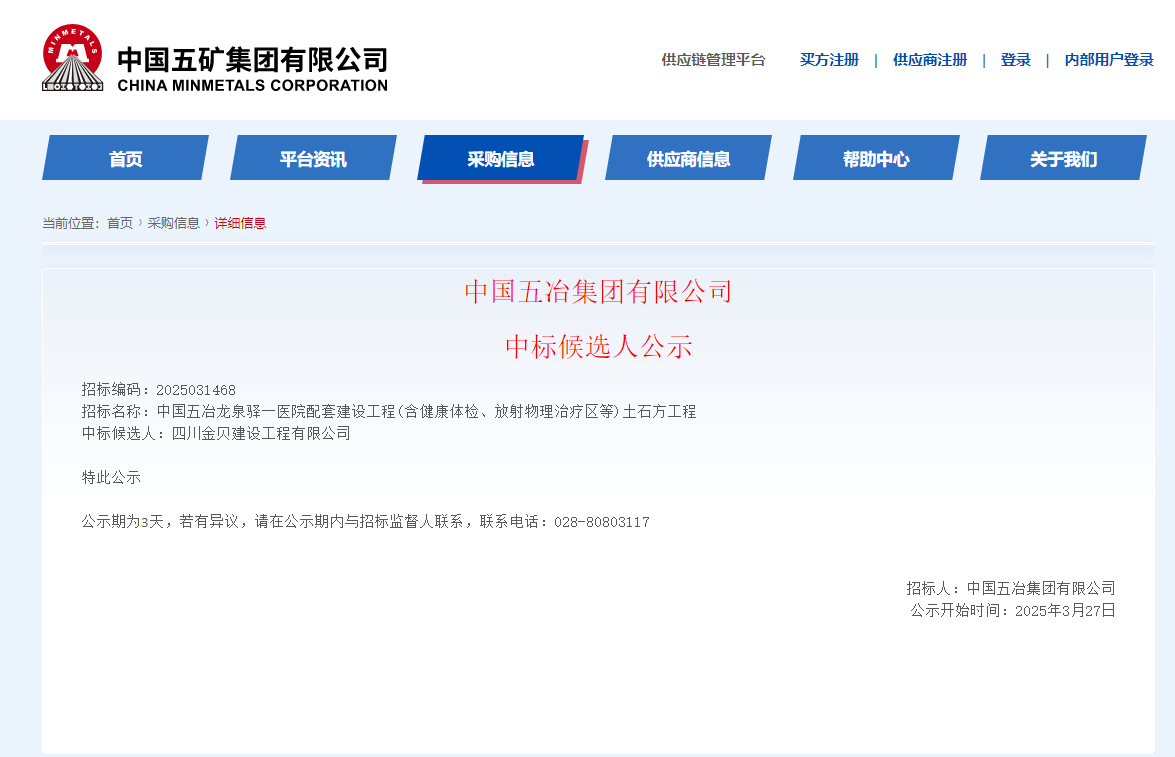The height and width of the screenshot is (757, 1175).
Task: Open the 内部用户登录 internal user login link
Action: click(x=1109, y=60)
